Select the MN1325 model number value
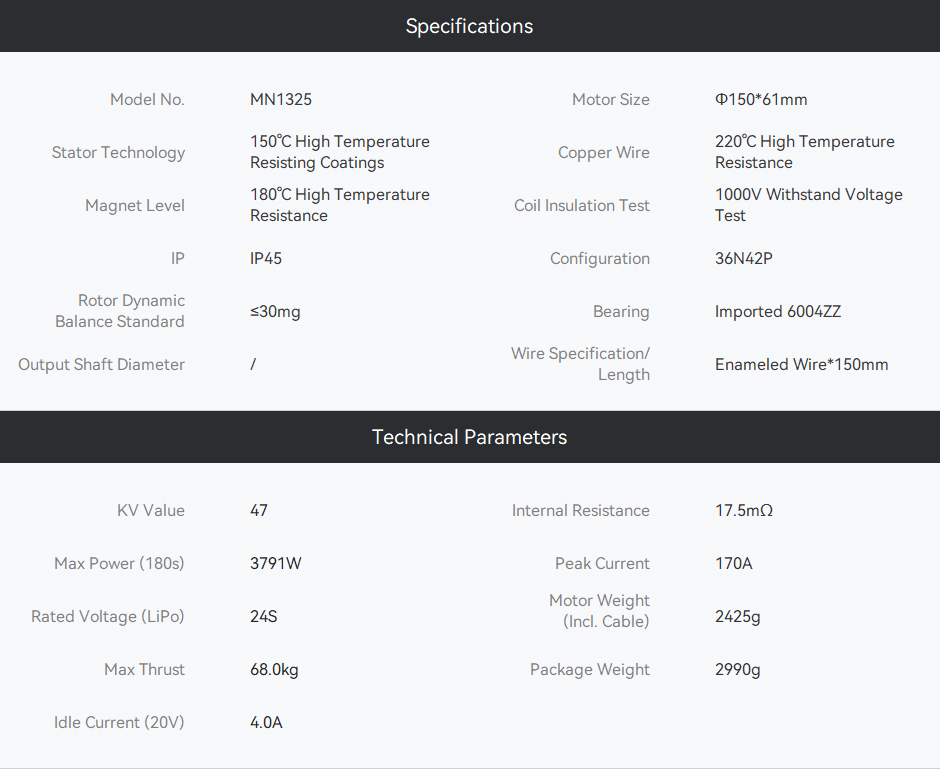 coord(281,99)
